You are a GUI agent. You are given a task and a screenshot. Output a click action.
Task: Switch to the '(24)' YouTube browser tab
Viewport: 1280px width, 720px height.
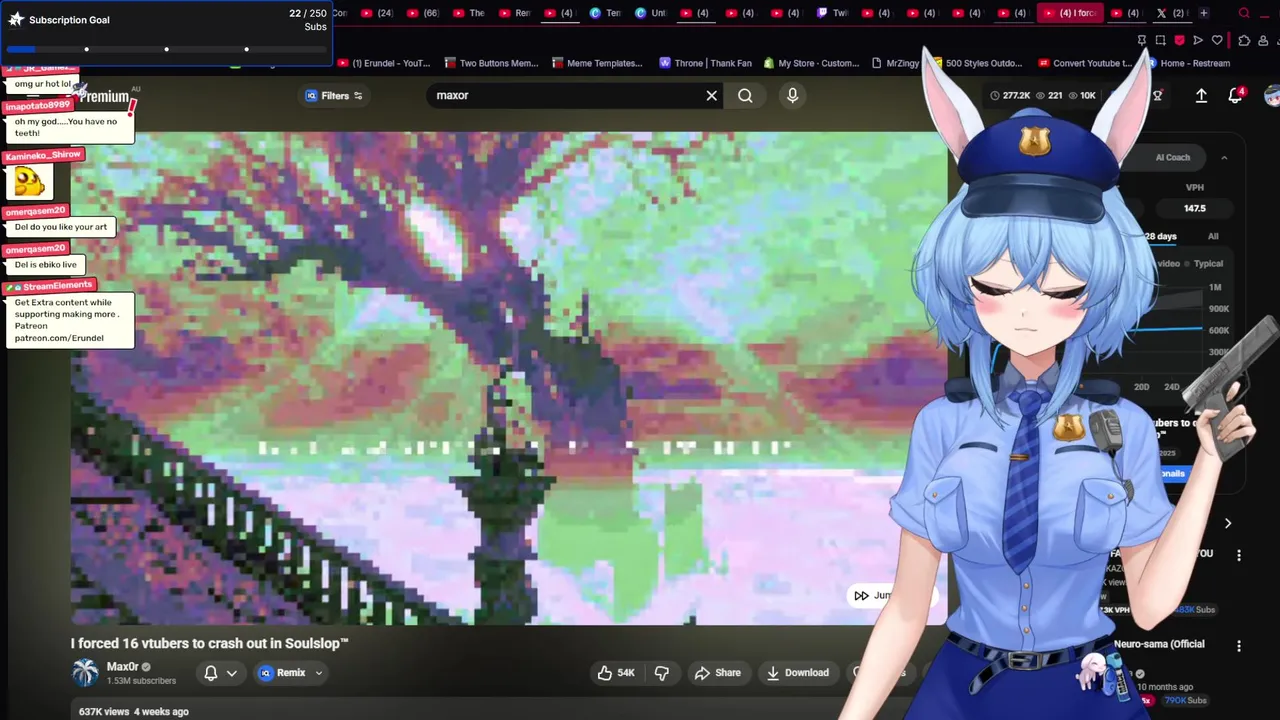[377, 13]
